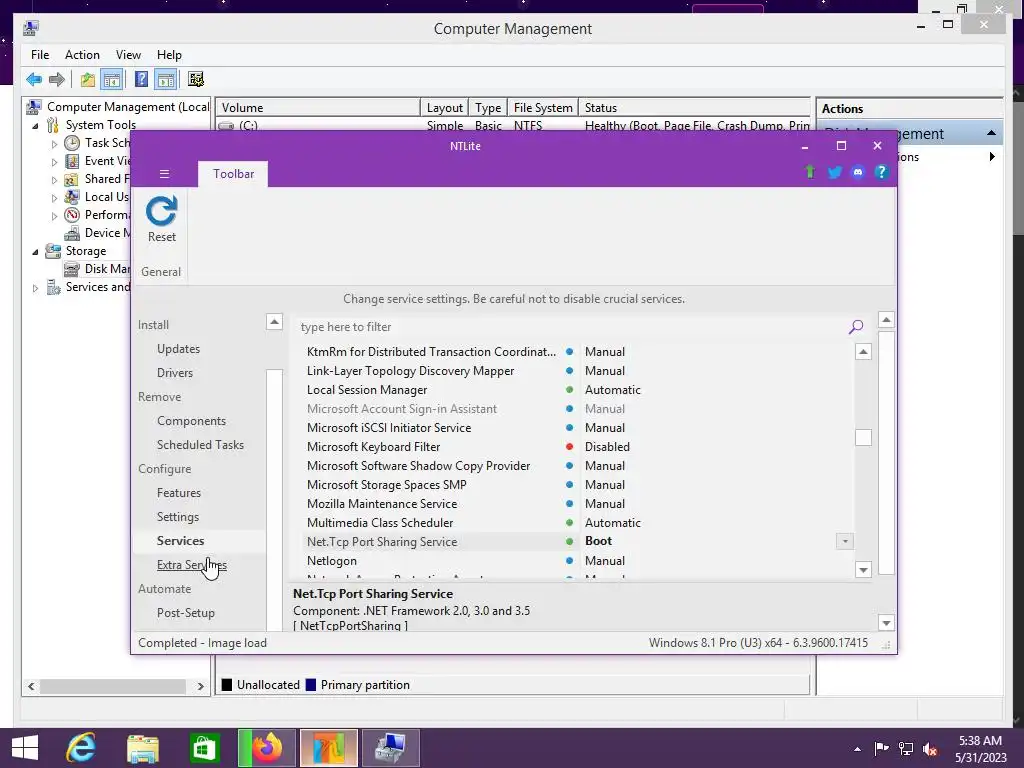Click the network tray icon
The image size is (1024, 768).
(906, 749)
